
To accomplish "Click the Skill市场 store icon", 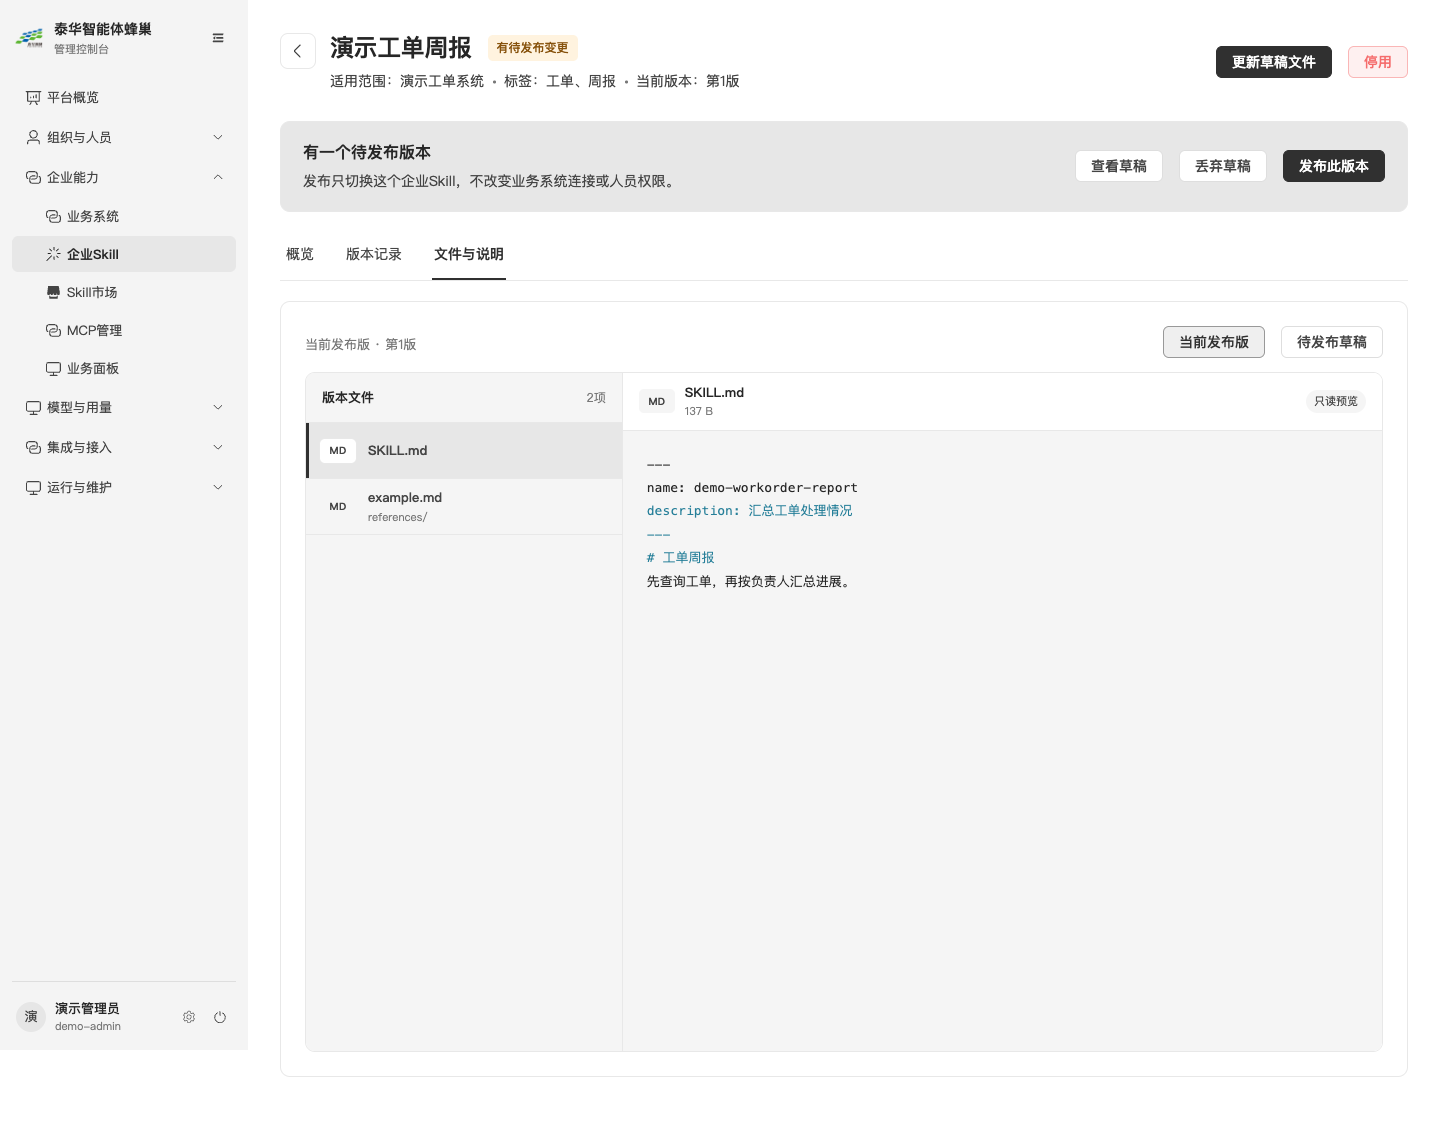I will tap(53, 292).
